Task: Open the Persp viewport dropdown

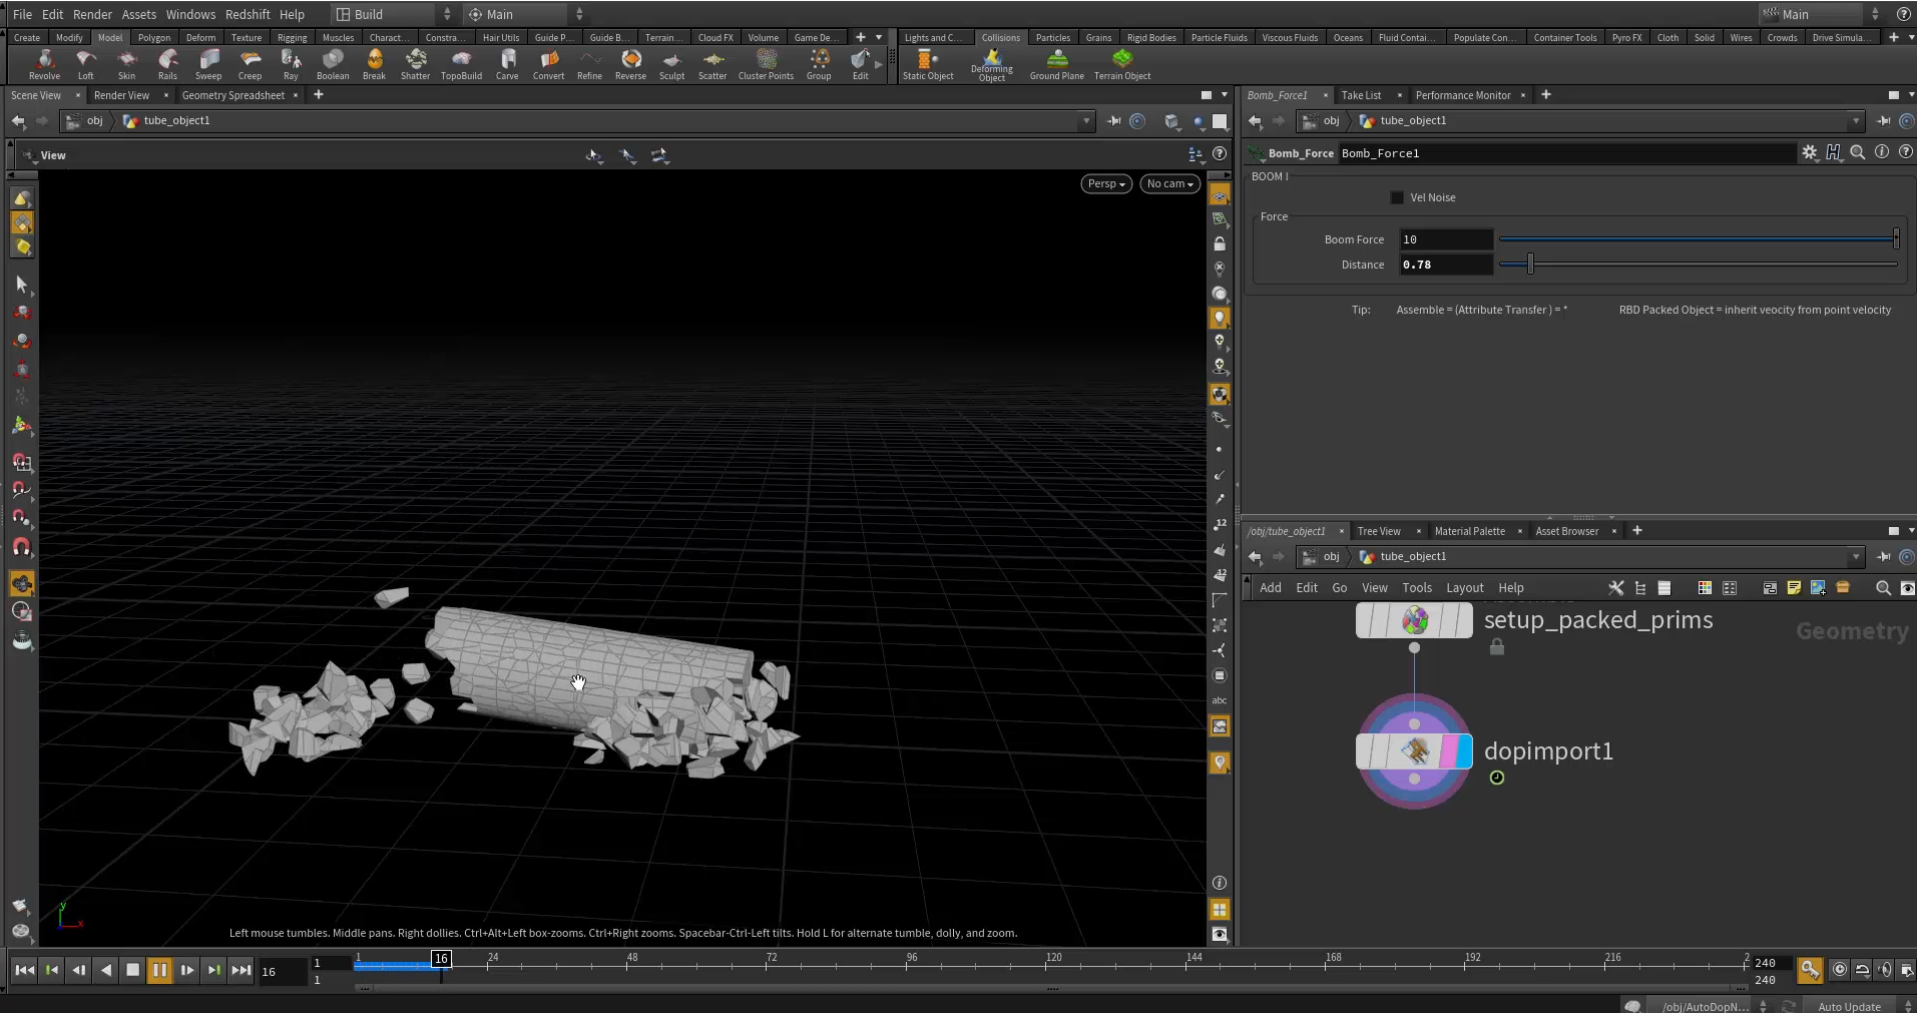Action: point(1106,184)
